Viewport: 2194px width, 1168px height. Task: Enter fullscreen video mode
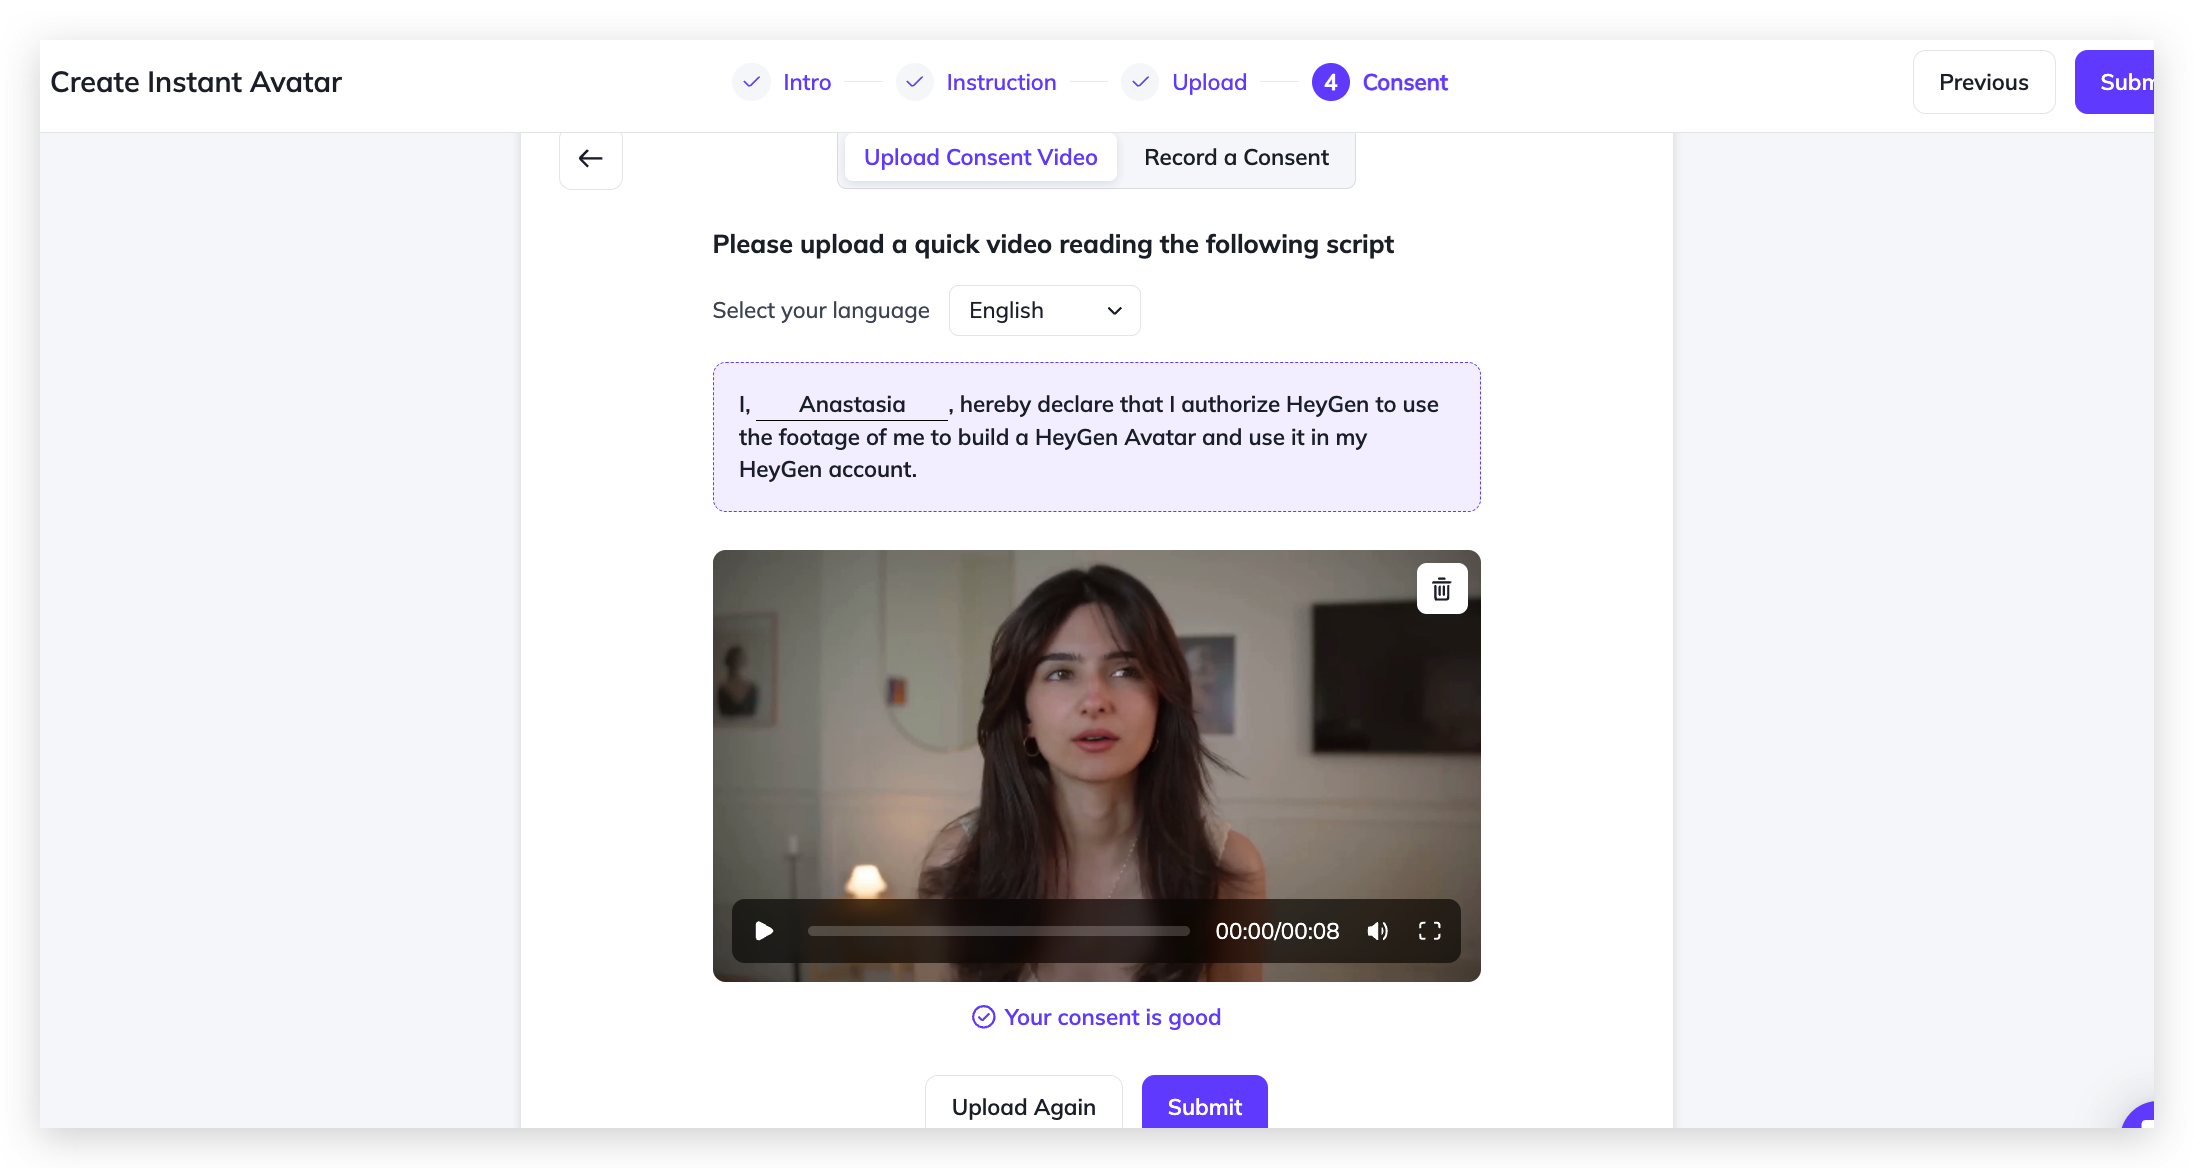(x=1429, y=931)
